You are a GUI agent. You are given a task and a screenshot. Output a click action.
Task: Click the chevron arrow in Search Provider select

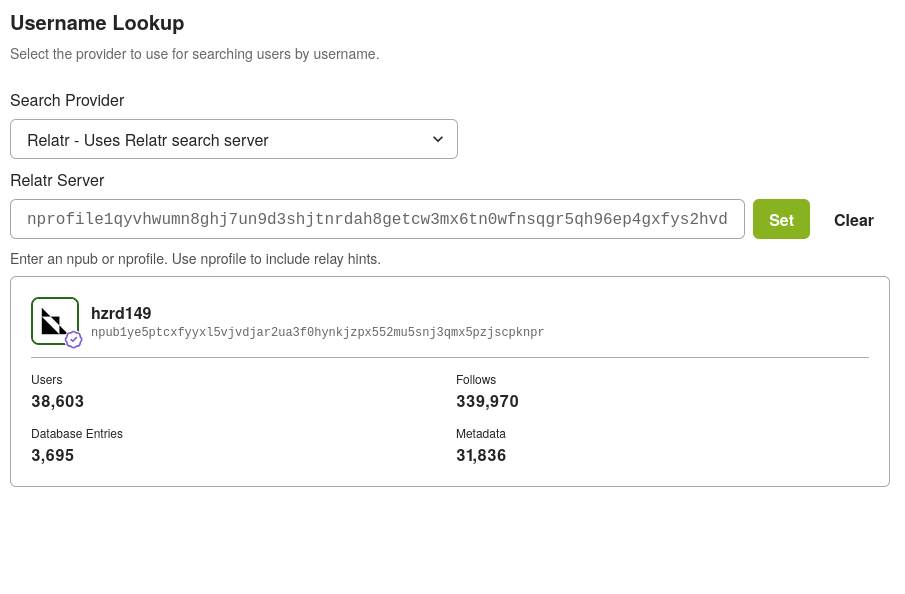coord(437,139)
